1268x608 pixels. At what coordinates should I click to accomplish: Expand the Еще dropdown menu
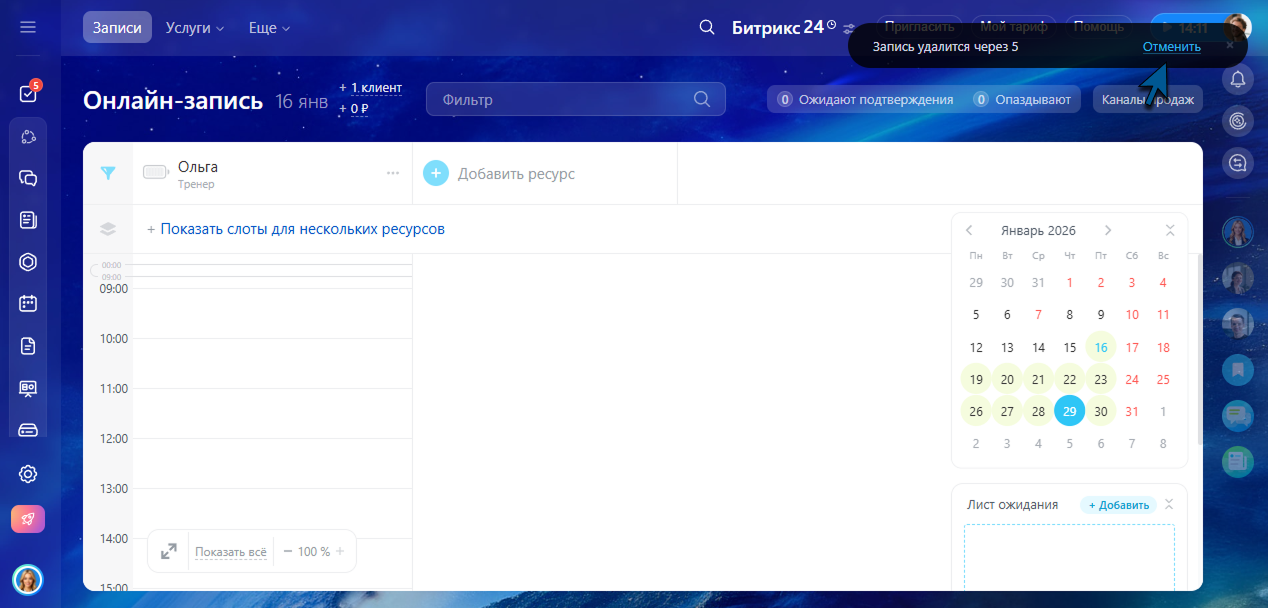click(269, 28)
